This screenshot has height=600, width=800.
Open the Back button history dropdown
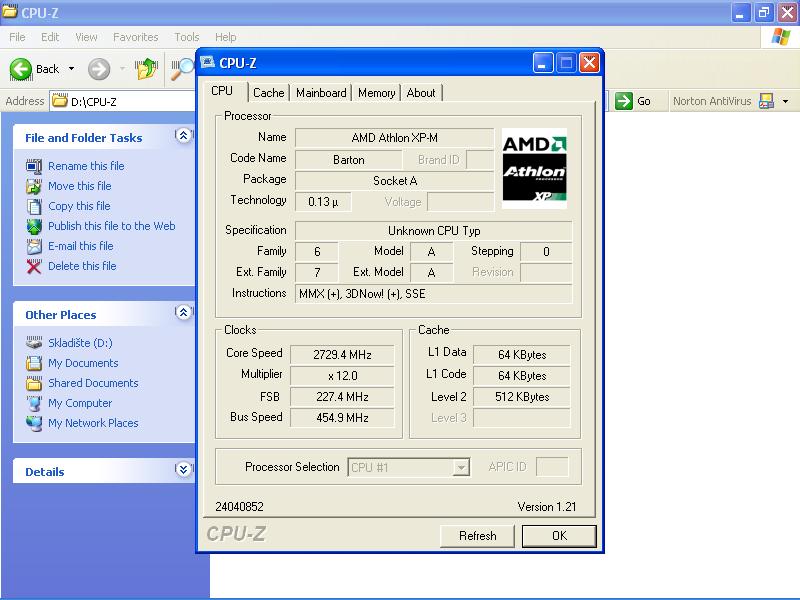coord(72,69)
